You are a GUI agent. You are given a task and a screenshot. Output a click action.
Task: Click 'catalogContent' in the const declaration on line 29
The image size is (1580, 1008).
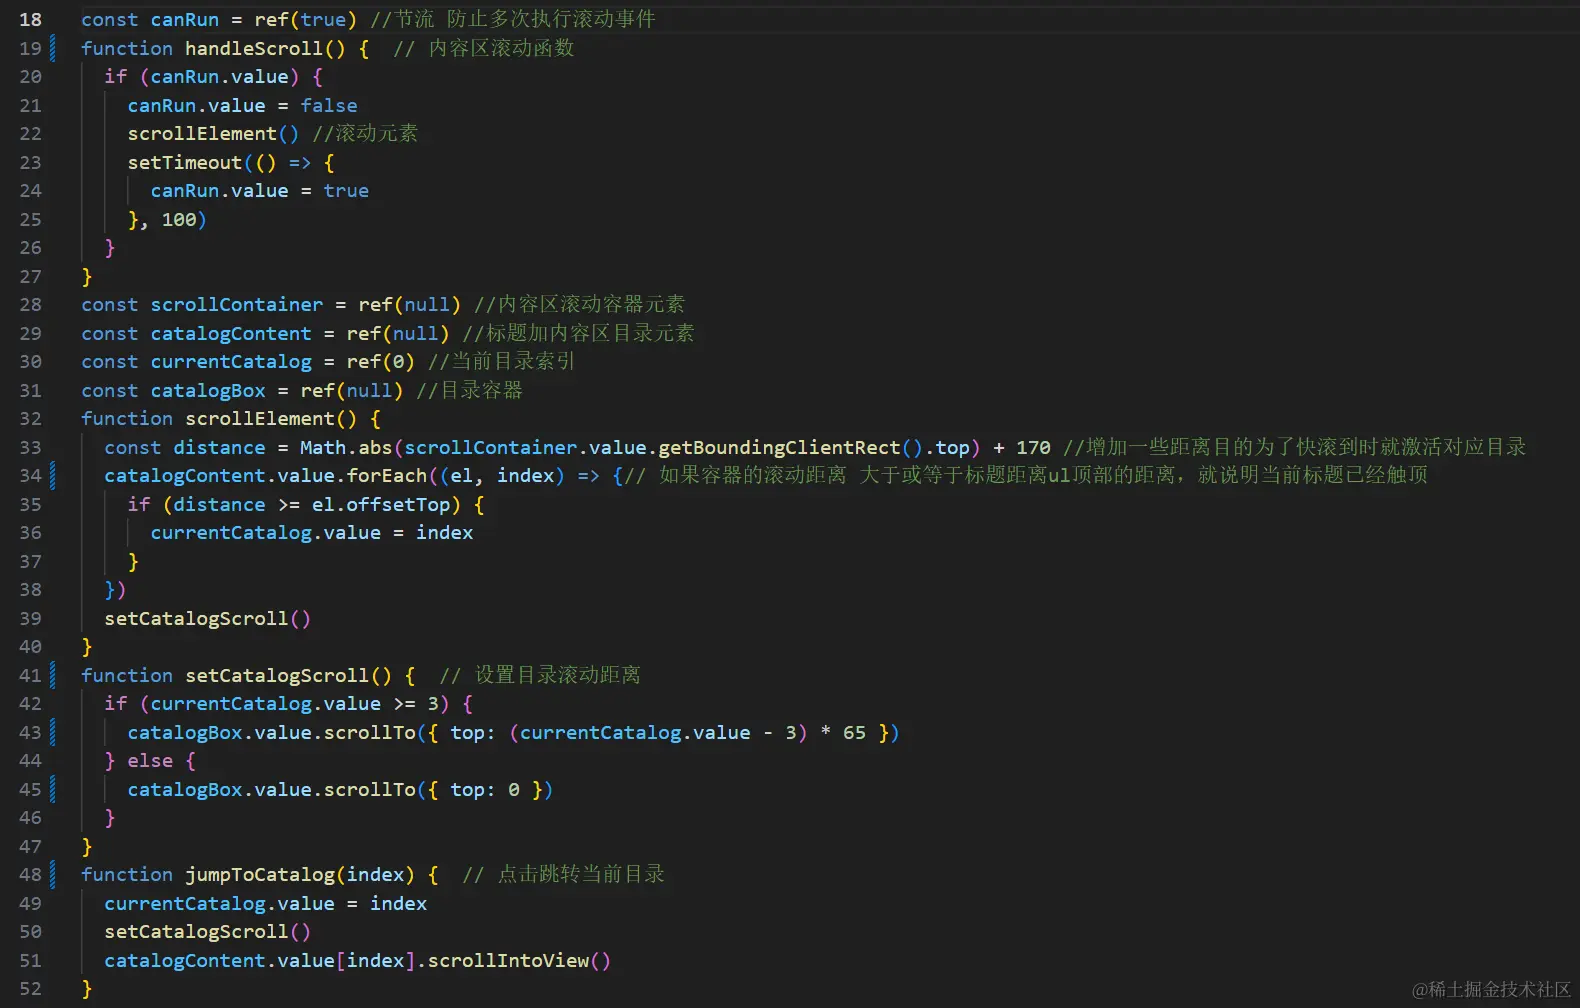(x=231, y=333)
